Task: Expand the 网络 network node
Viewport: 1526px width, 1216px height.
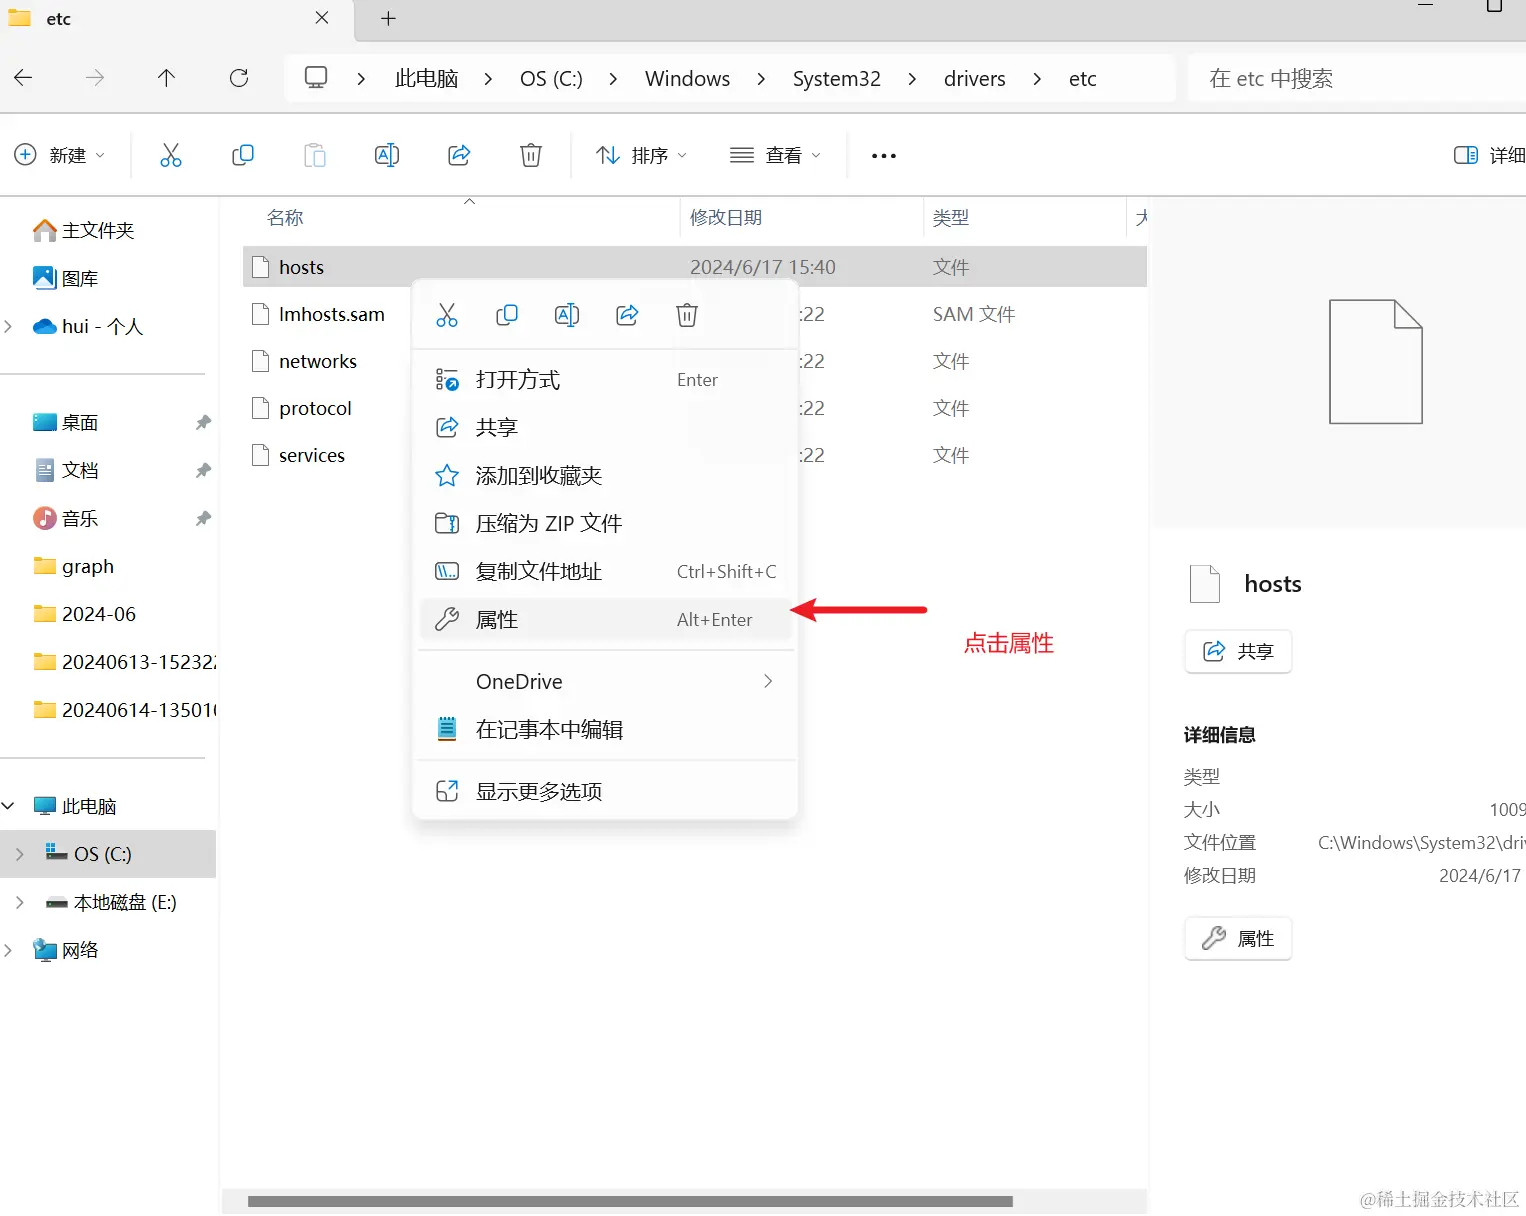Action: tap(9, 950)
